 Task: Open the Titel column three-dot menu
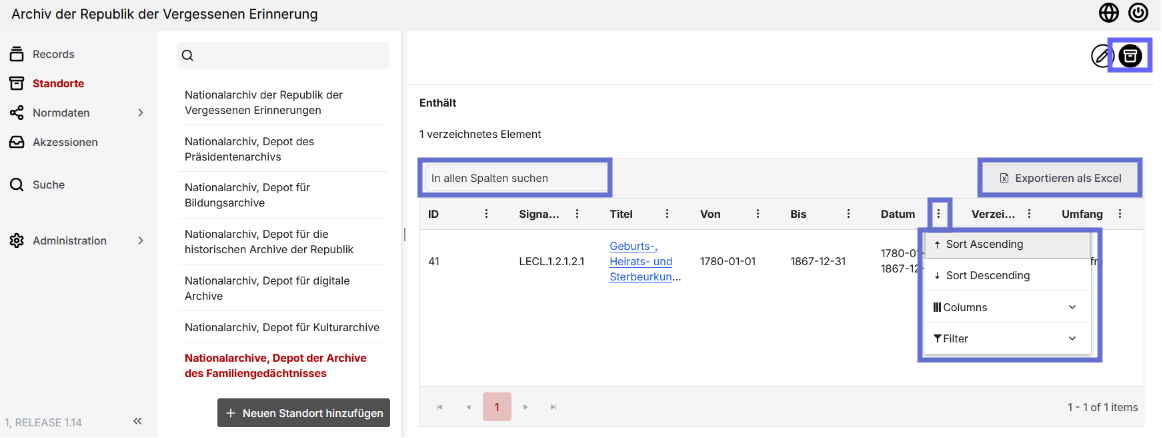click(x=667, y=214)
